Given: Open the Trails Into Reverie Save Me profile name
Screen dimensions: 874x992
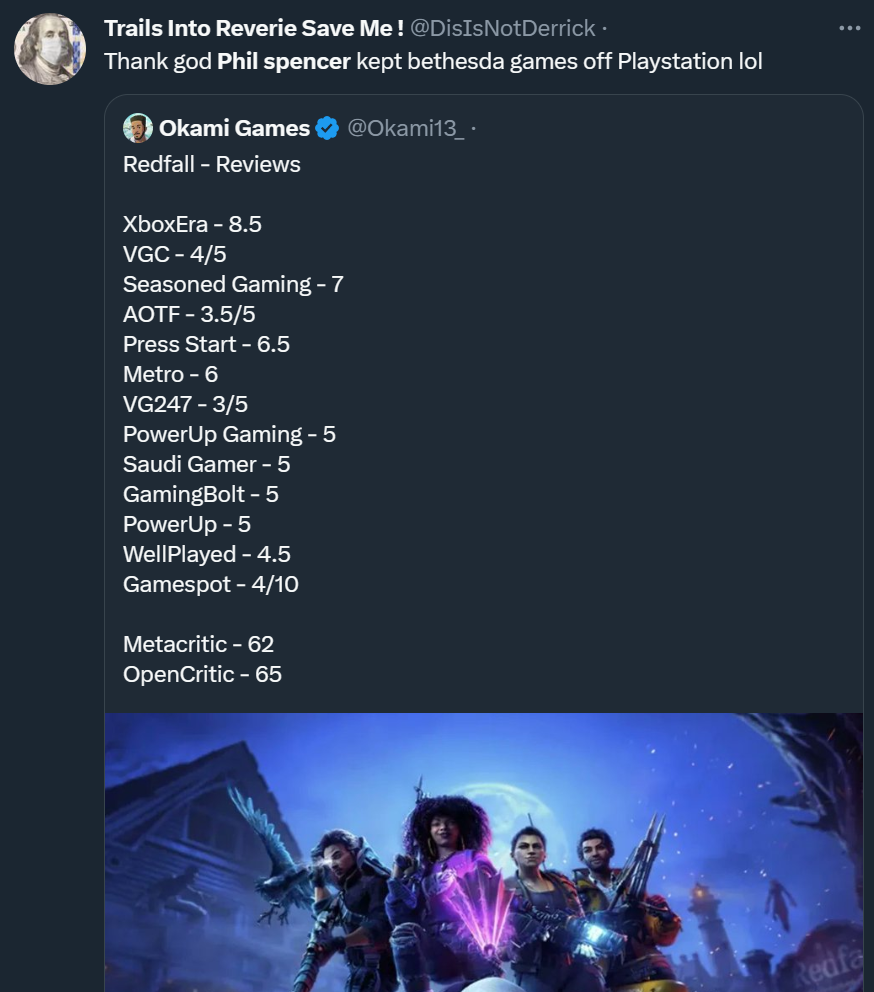Looking at the screenshot, I should 254,28.
